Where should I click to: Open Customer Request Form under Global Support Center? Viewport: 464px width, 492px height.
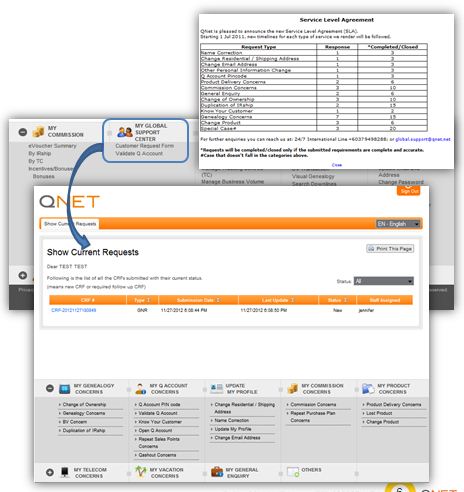pos(144,146)
